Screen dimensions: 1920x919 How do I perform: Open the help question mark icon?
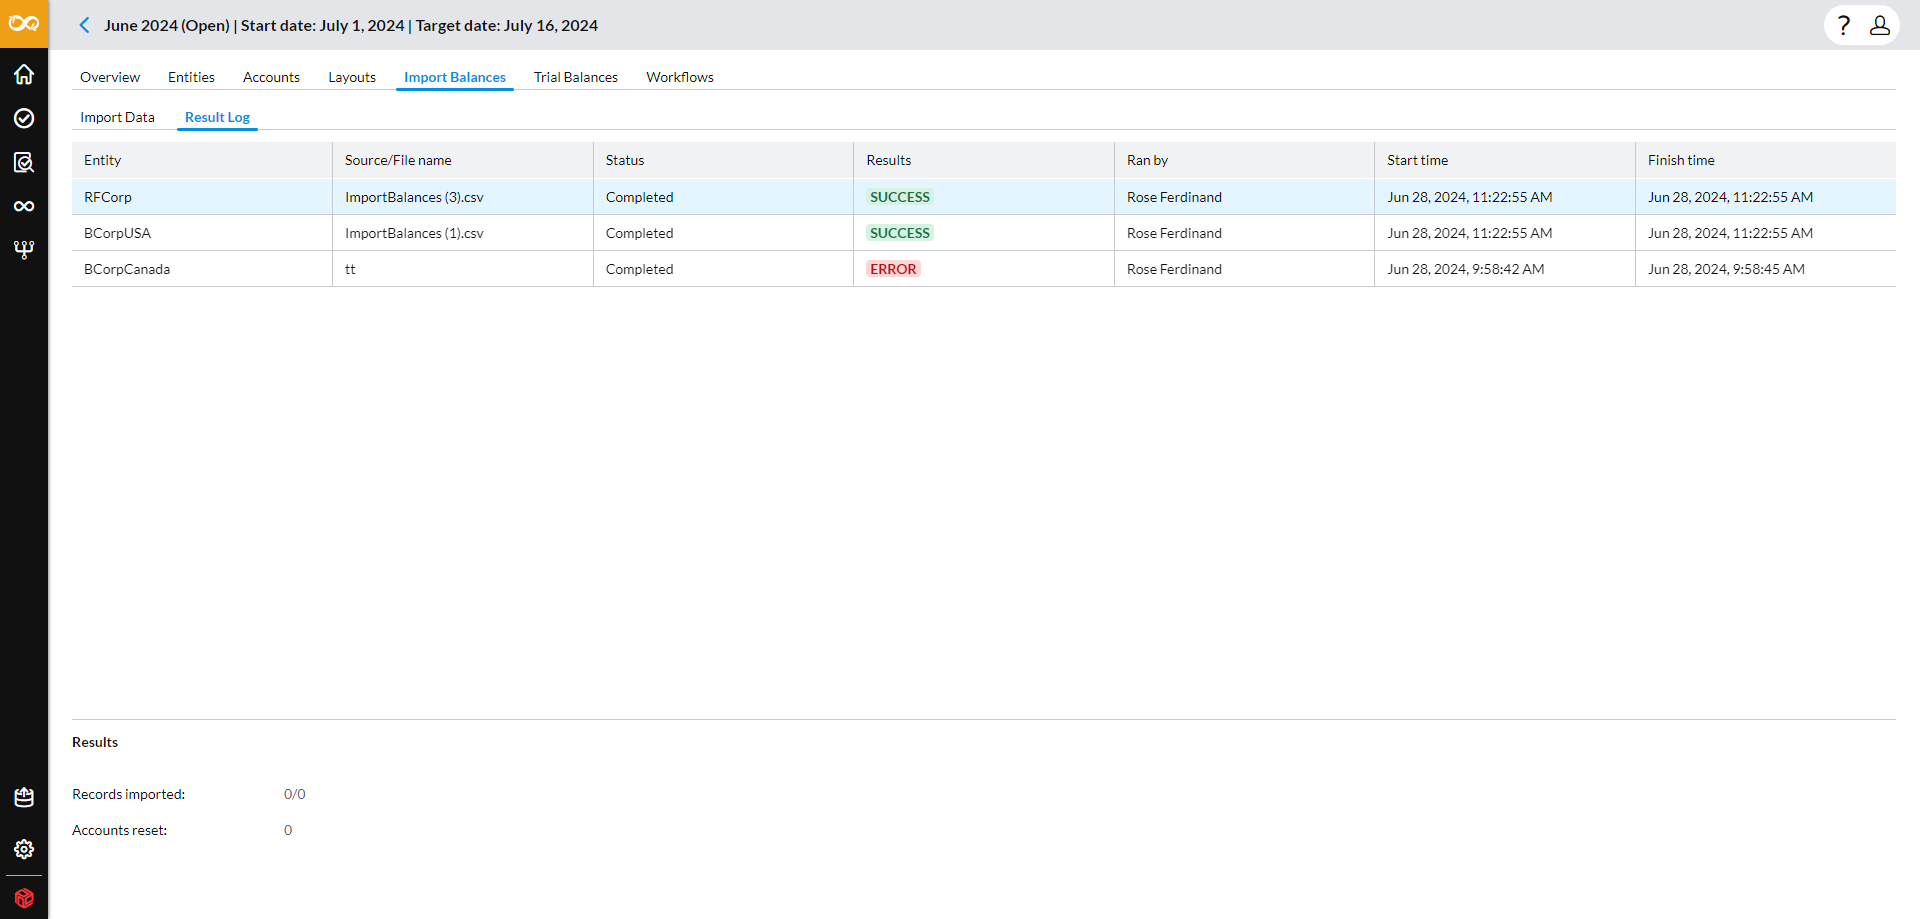(1844, 25)
